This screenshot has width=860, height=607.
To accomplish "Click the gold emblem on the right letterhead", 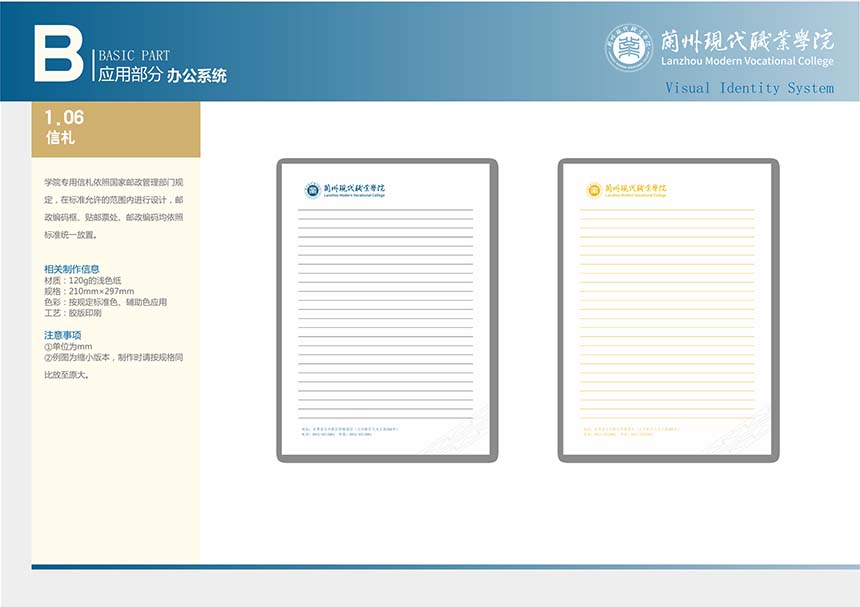I will coord(594,190).
